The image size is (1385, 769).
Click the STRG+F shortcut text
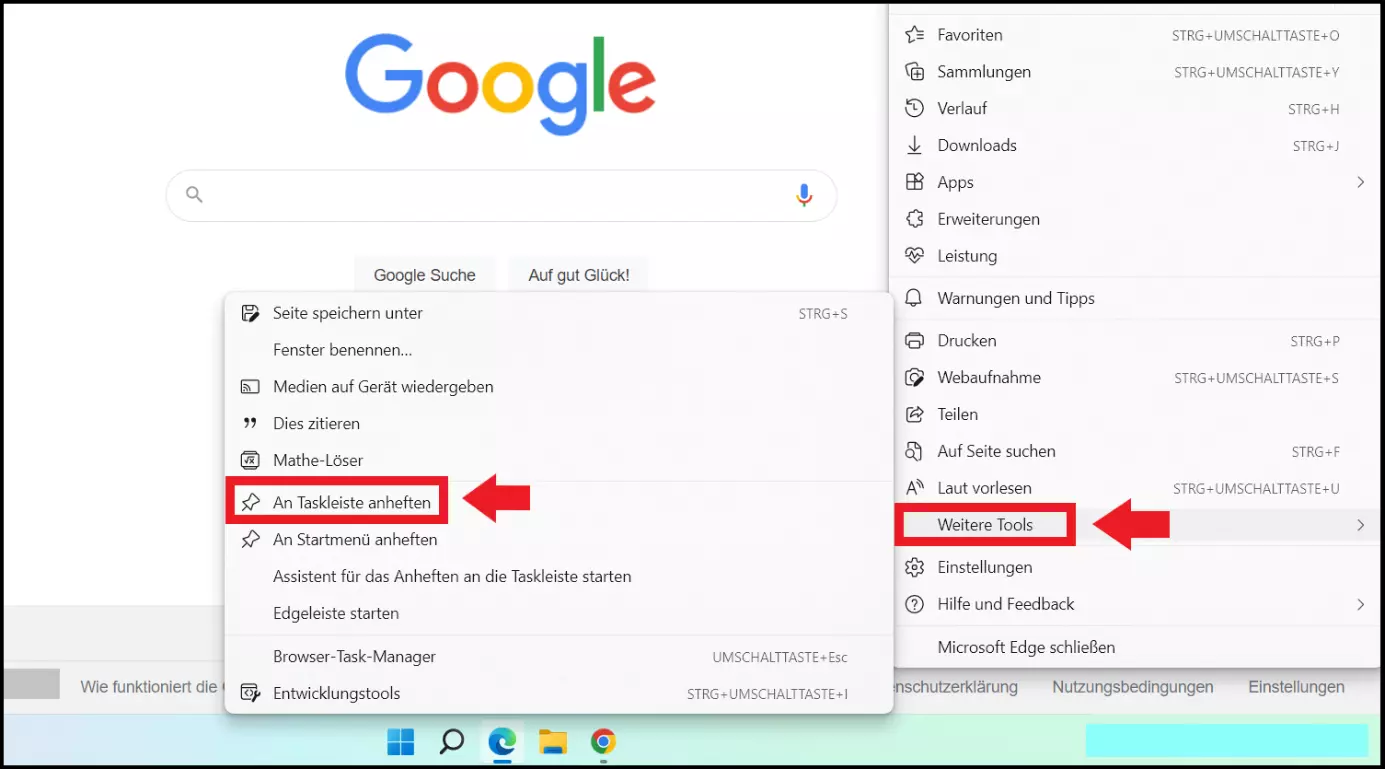(x=1316, y=452)
